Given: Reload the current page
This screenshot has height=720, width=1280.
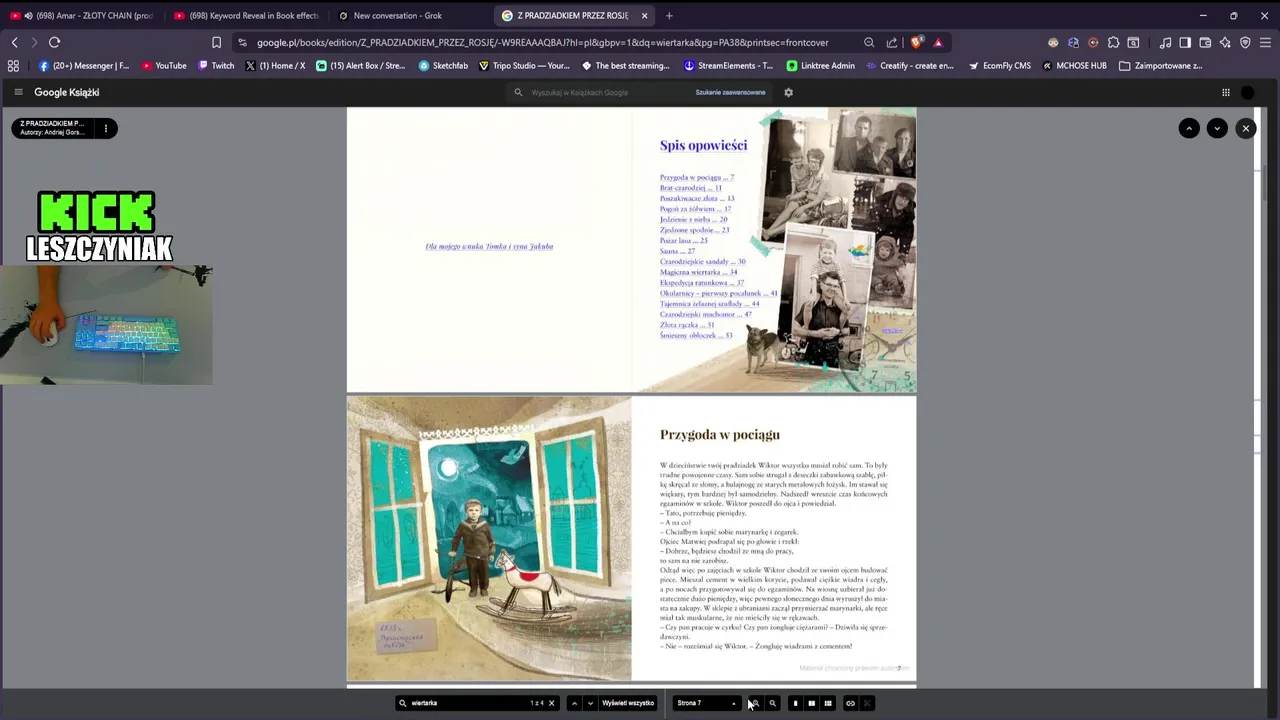Looking at the screenshot, I should click(x=54, y=42).
